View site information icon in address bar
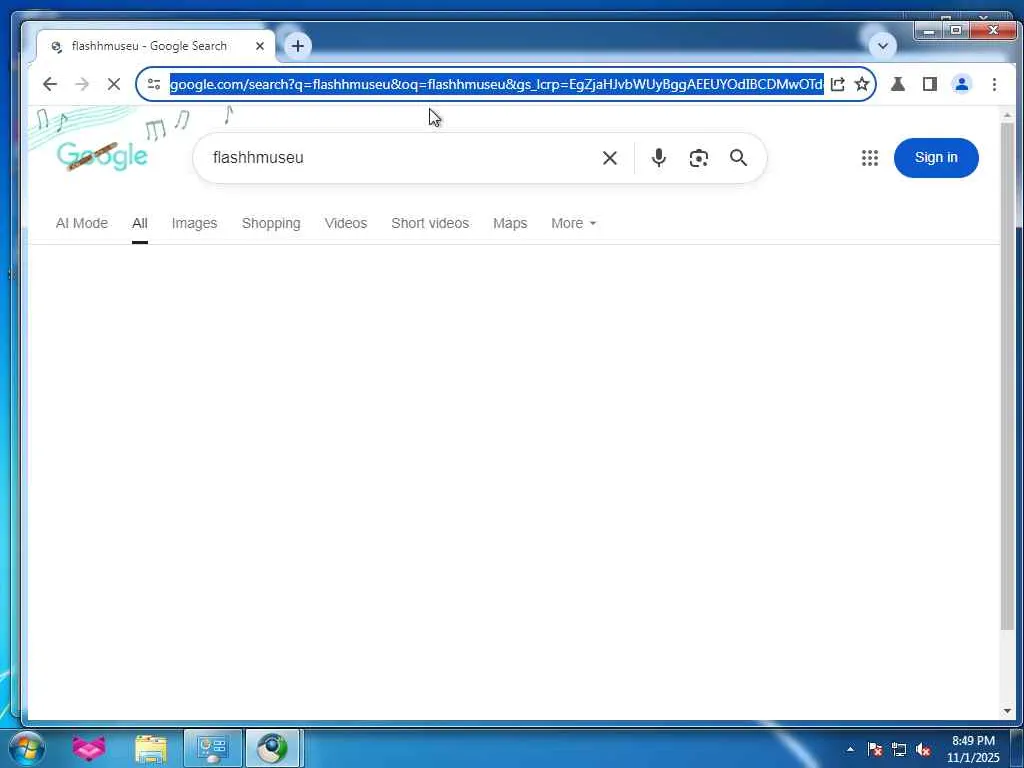Viewport: 1024px width, 768px height. [x=154, y=84]
